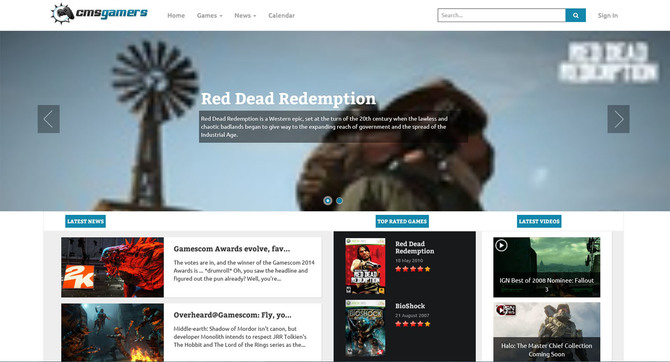Open Halo Master Chief Collection video
The width and height of the screenshot is (670, 362).
[547, 332]
